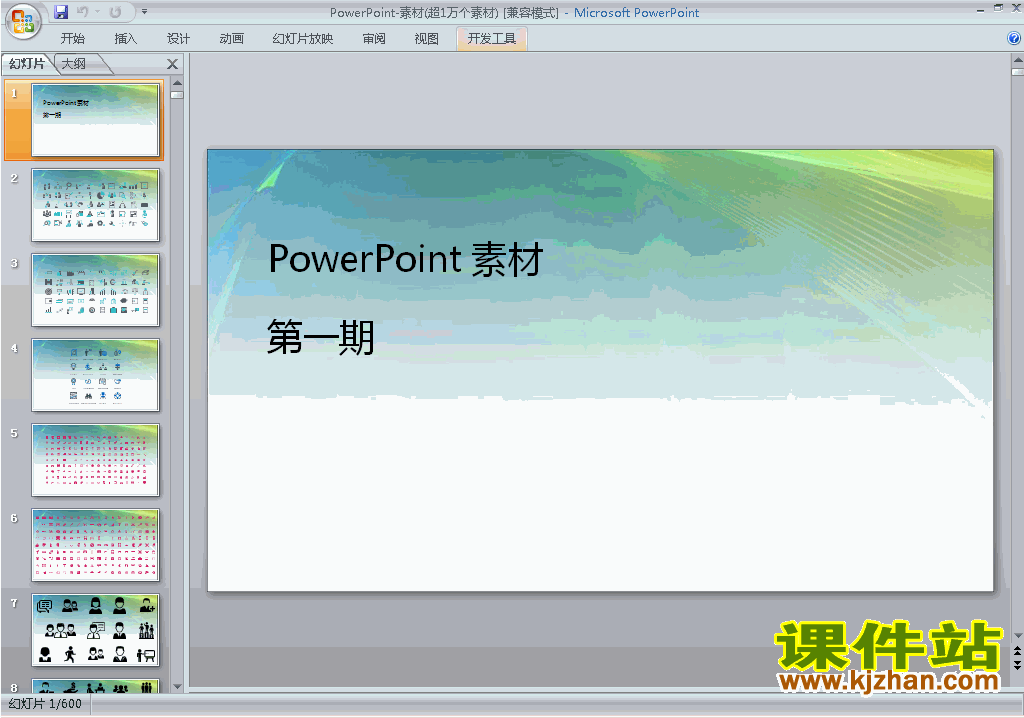Select slide 5 thumbnail with pink icons

pos(95,460)
